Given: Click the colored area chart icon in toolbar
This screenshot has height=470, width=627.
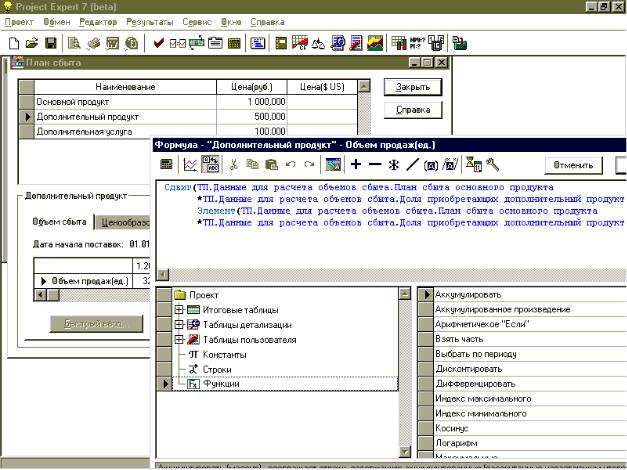Looking at the screenshot, I should click(x=375, y=43).
